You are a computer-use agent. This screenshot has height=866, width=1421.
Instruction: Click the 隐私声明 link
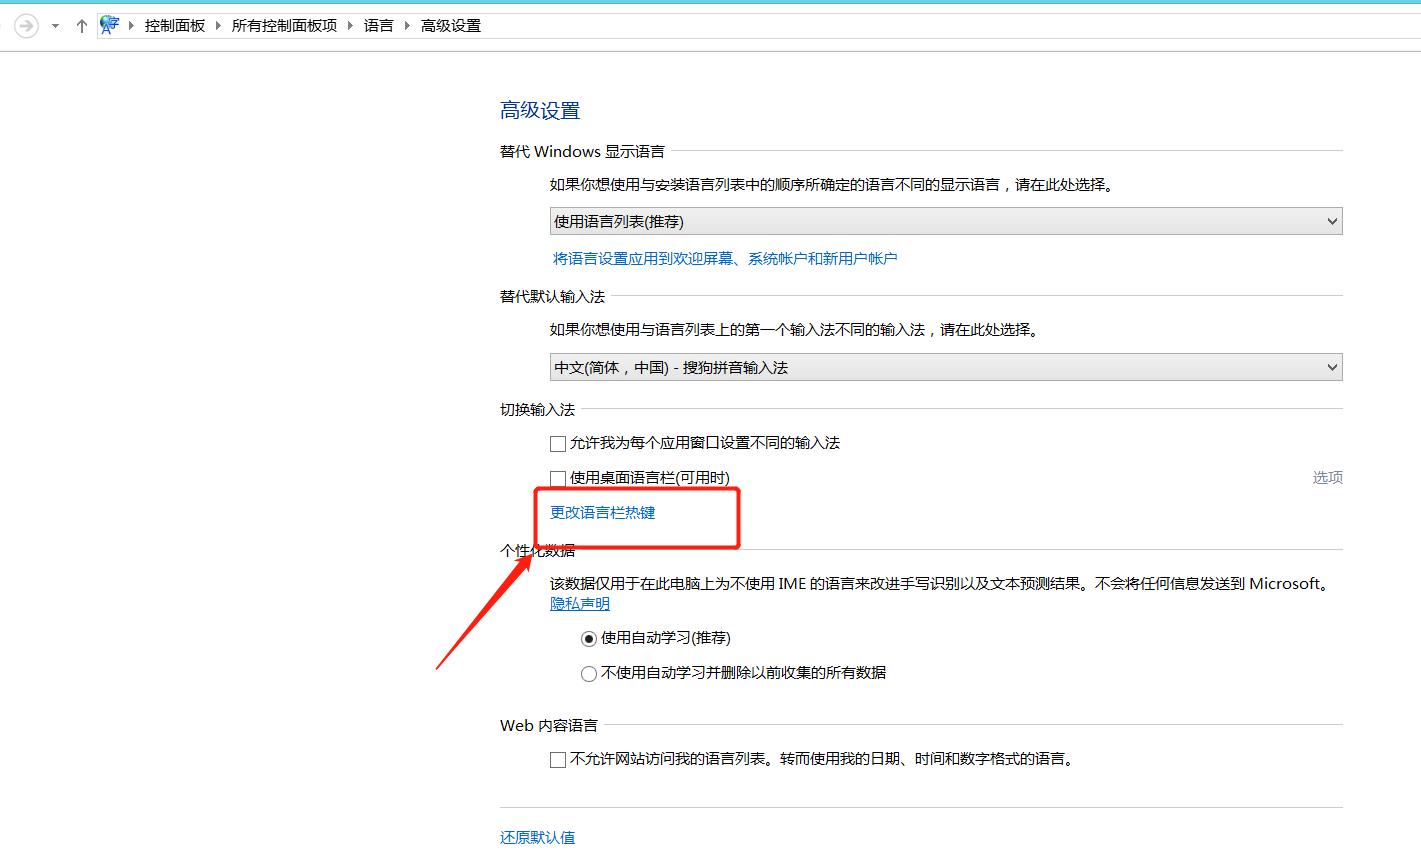(x=578, y=603)
